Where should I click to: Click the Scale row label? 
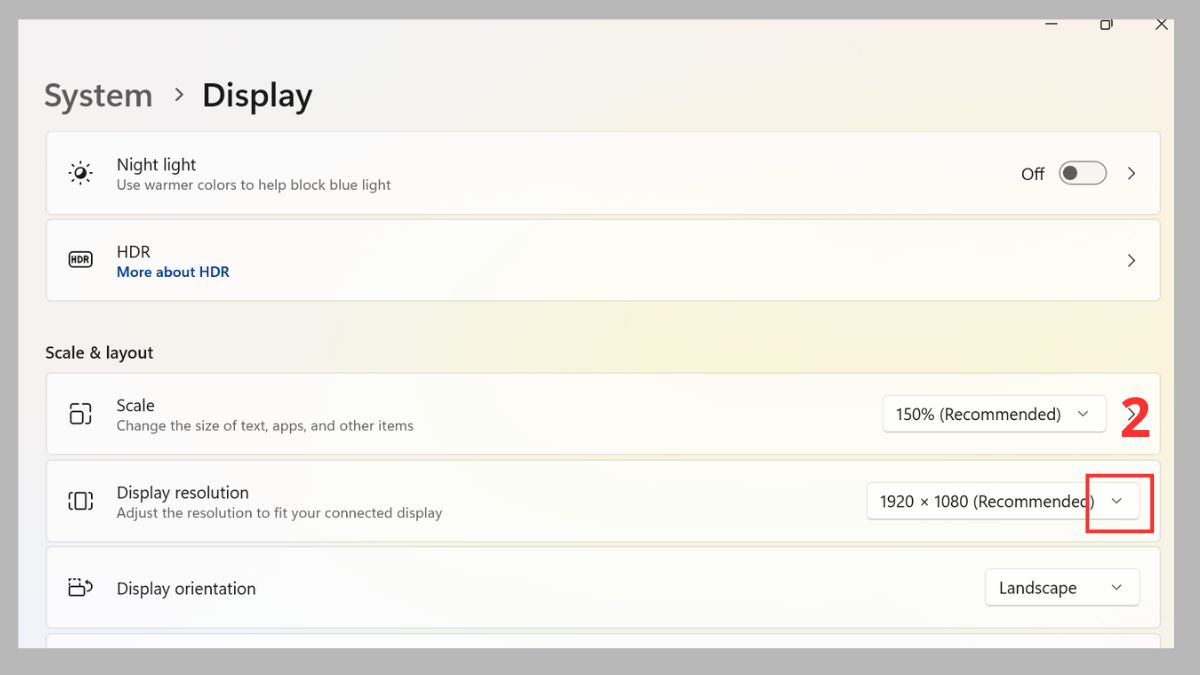[x=135, y=405]
